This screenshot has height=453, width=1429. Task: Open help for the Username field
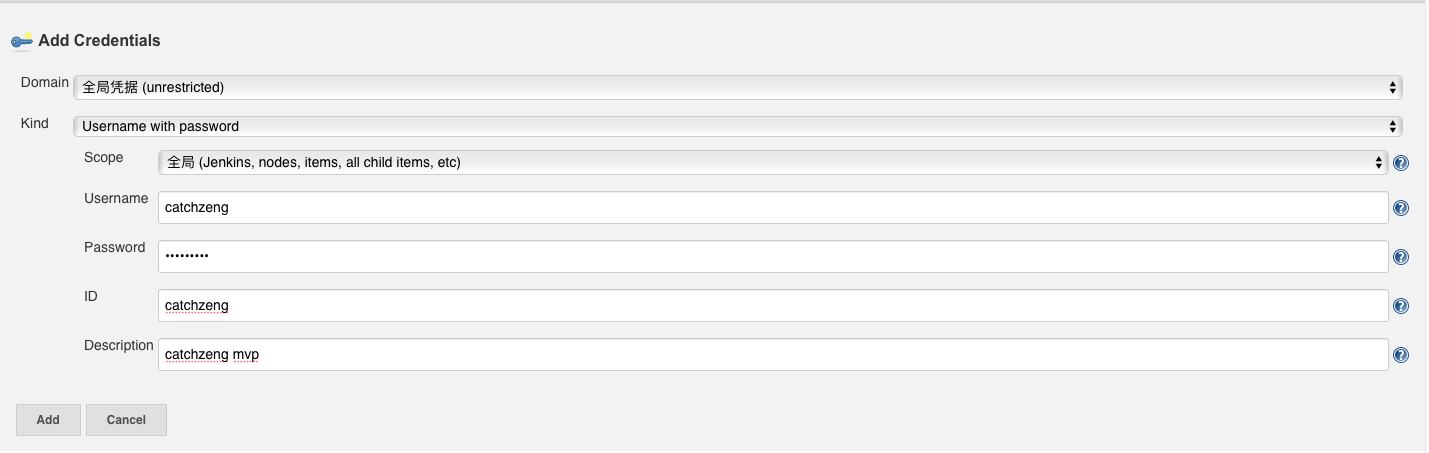pos(1401,208)
